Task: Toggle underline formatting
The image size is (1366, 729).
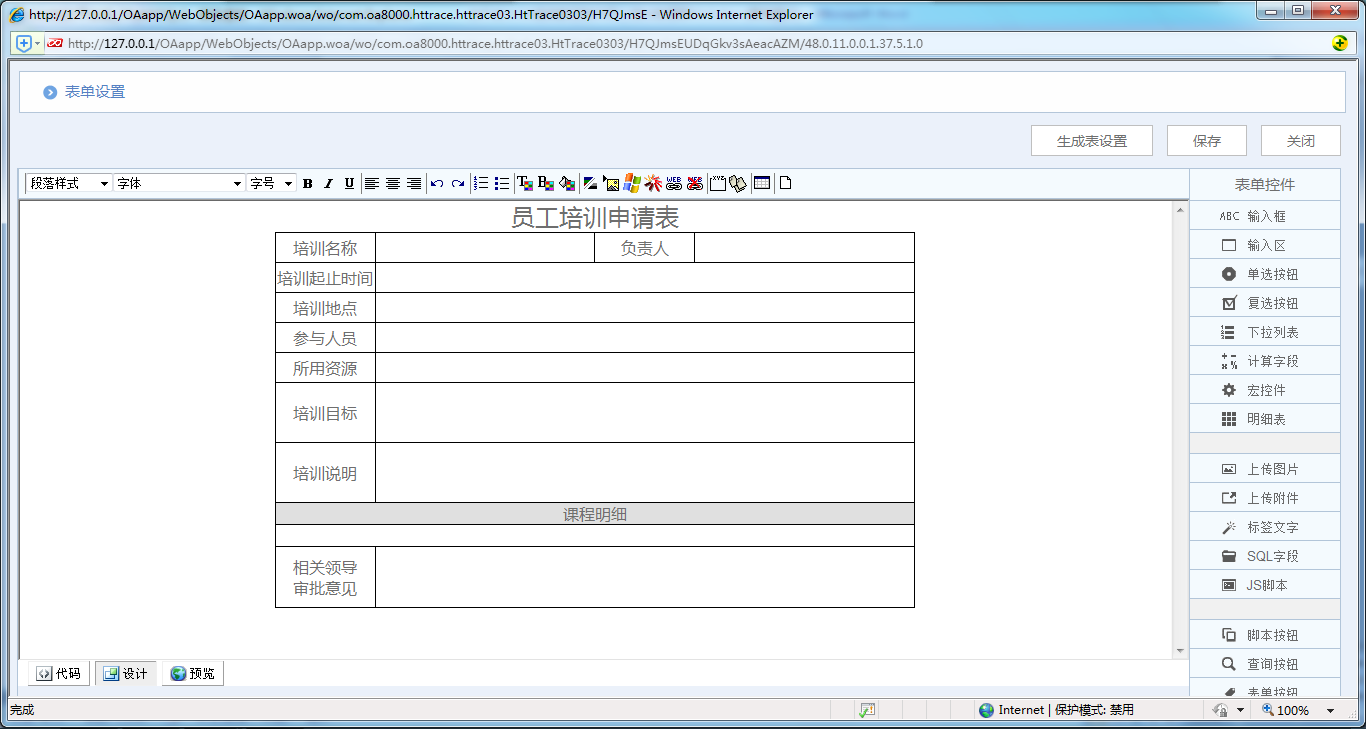Action: pos(348,183)
